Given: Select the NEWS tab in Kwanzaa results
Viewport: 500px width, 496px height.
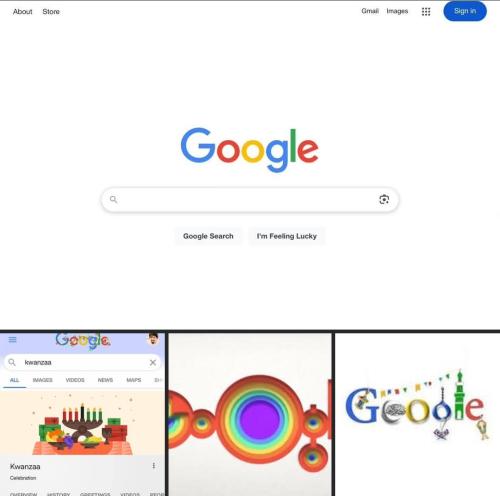Looking at the screenshot, I should click(105, 380).
